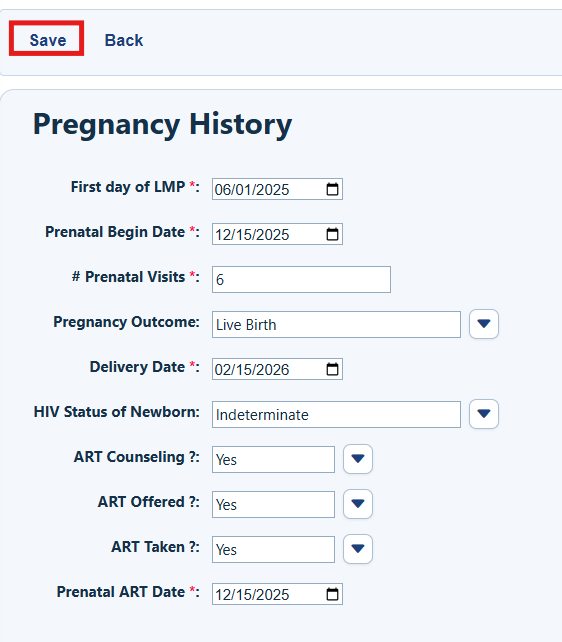This screenshot has width=562, height=642.
Task: Select the Prenatal Begin Date text field
Action: click(277, 234)
